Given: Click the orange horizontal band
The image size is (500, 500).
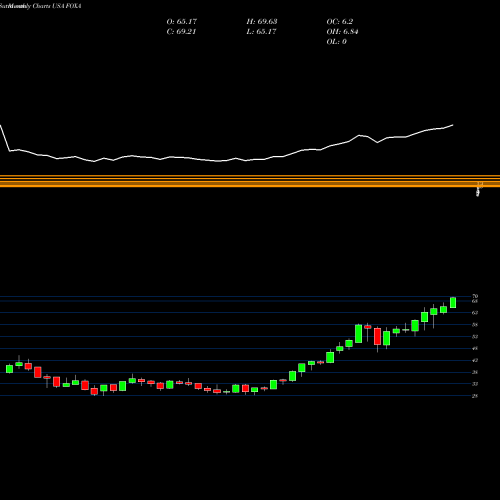Looking at the screenshot, I should point(250,181).
